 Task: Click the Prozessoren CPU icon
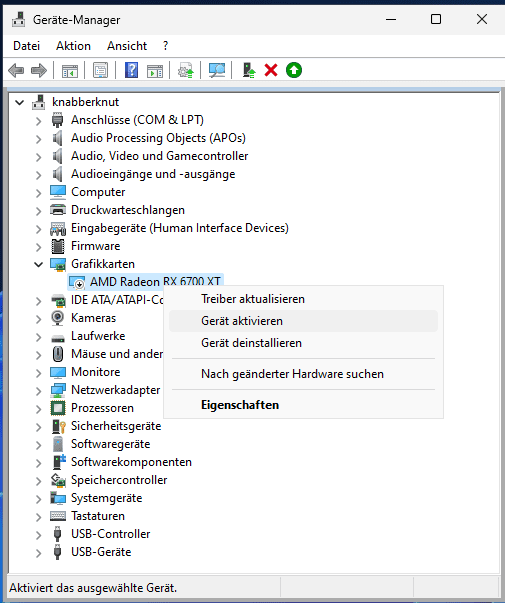click(58, 408)
